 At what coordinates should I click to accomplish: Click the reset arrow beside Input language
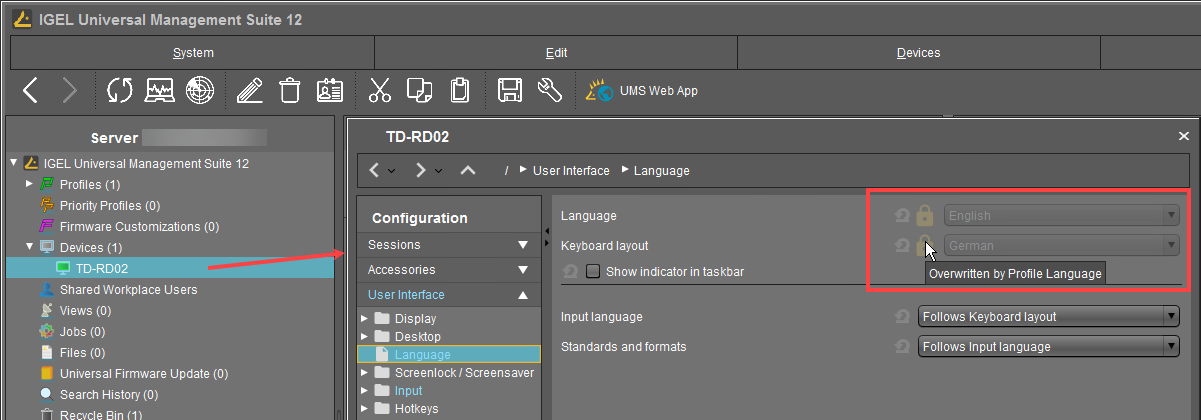coord(902,317)
